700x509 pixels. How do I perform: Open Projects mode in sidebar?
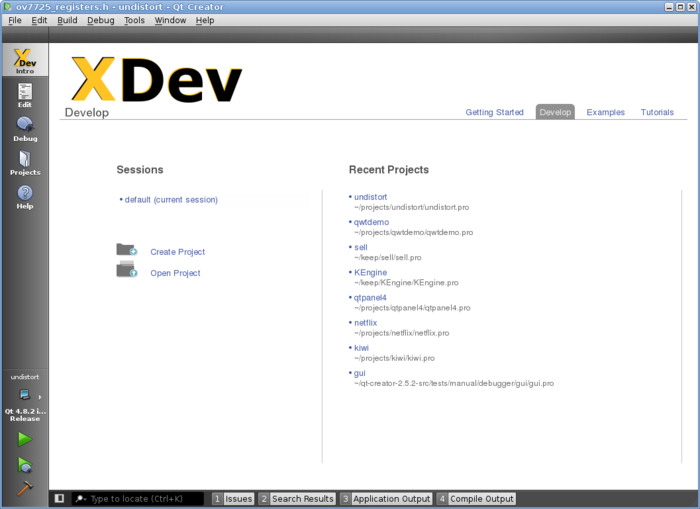pyautogui.click(x=25, y=163)
